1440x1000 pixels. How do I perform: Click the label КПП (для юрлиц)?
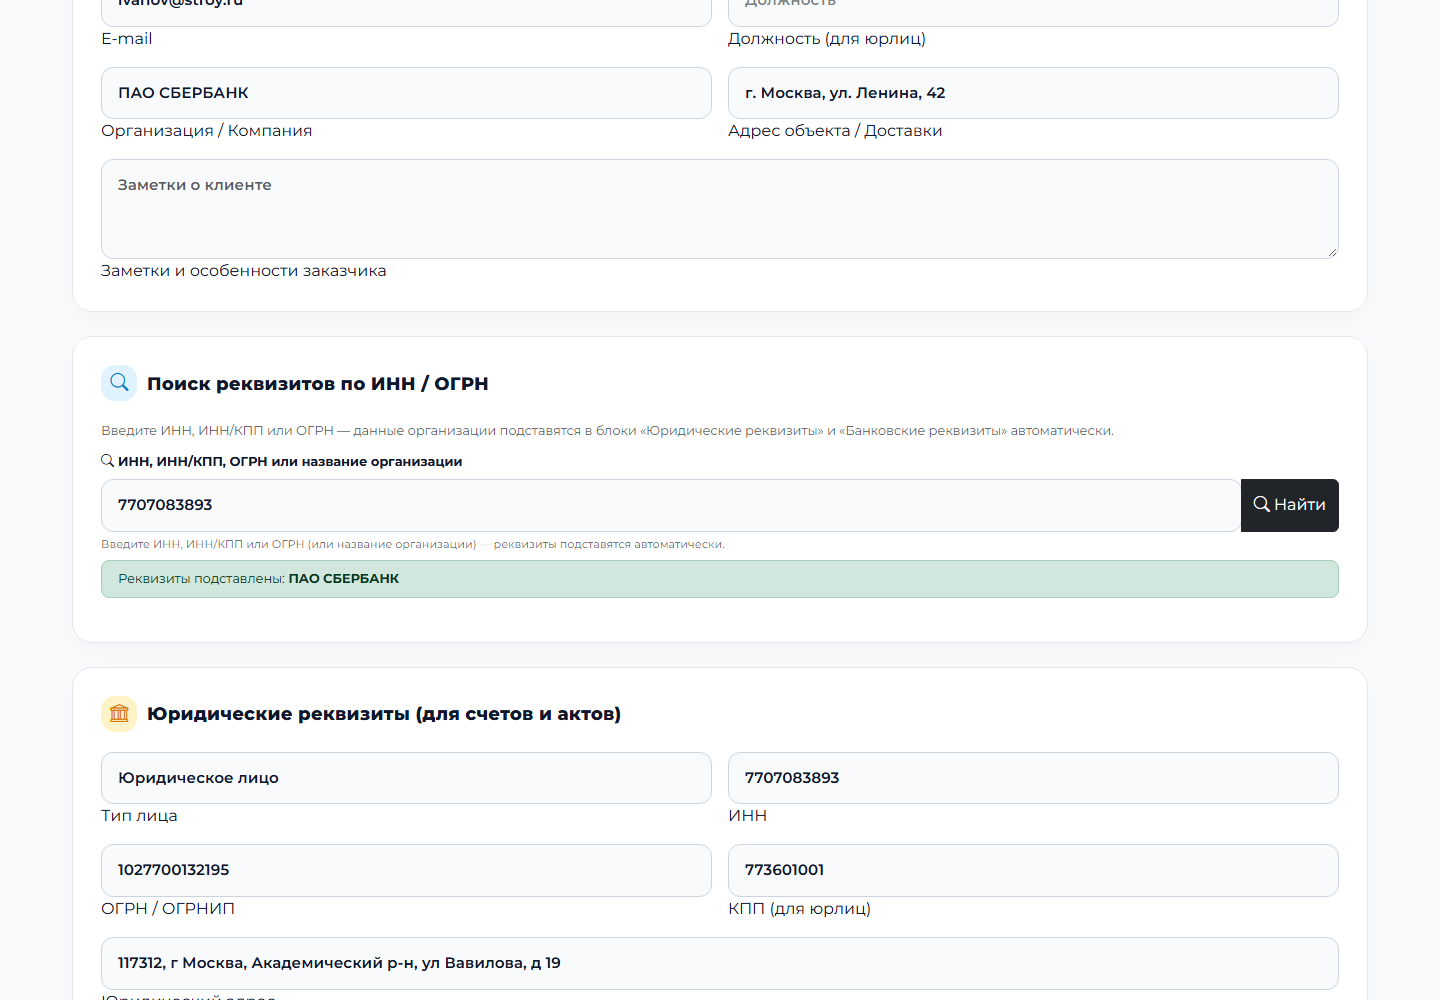(799, 909)
